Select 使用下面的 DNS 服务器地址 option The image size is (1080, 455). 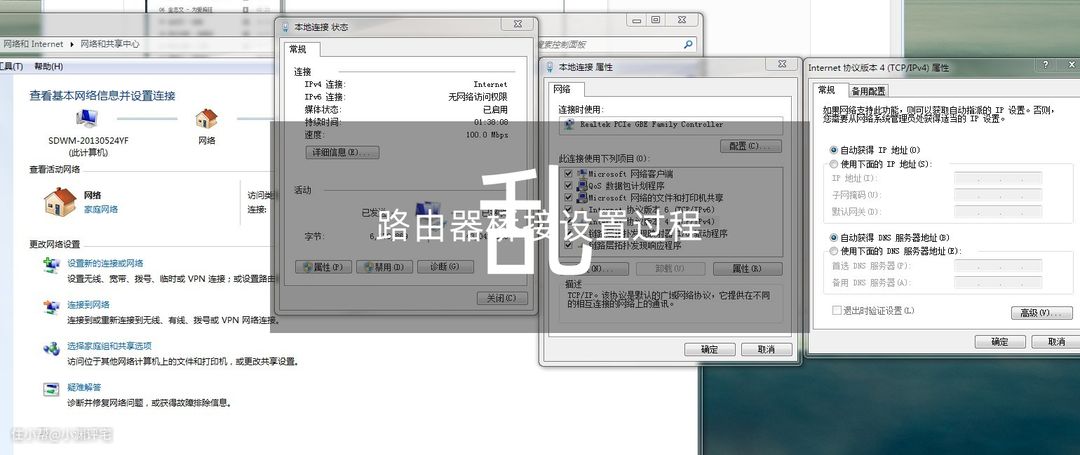pyautogui.click(x=834, y=250)
